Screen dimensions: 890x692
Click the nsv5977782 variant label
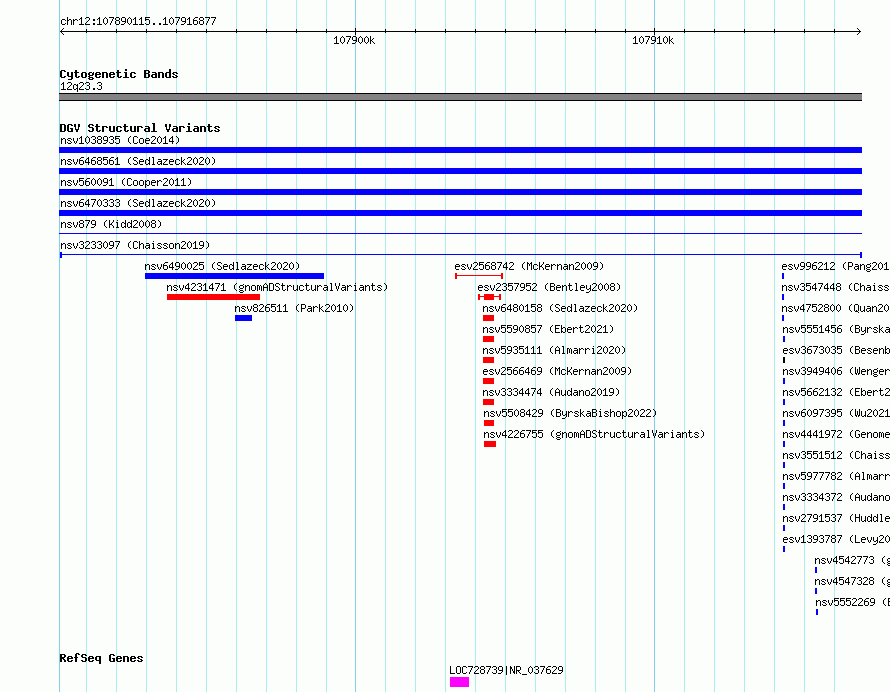tap(836, 476)
